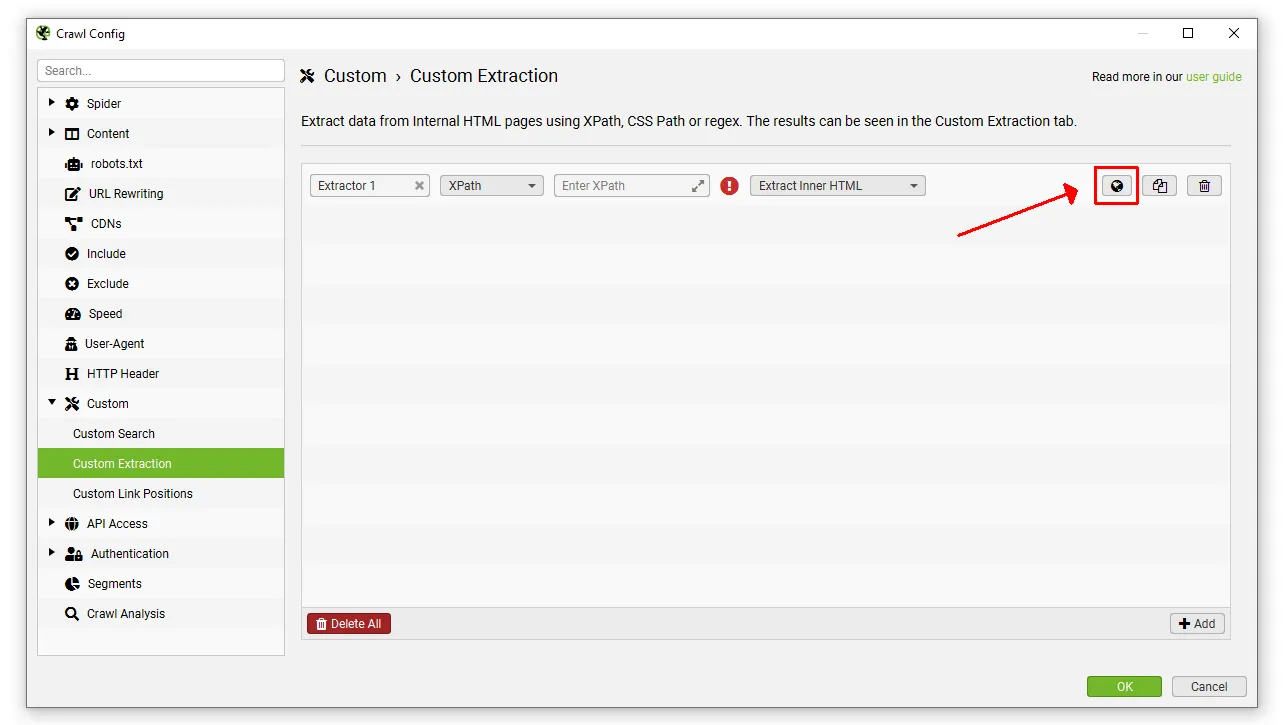Click Add to create a new extractor
The image size is (1283, 725).
click(x=1196, y=623)
